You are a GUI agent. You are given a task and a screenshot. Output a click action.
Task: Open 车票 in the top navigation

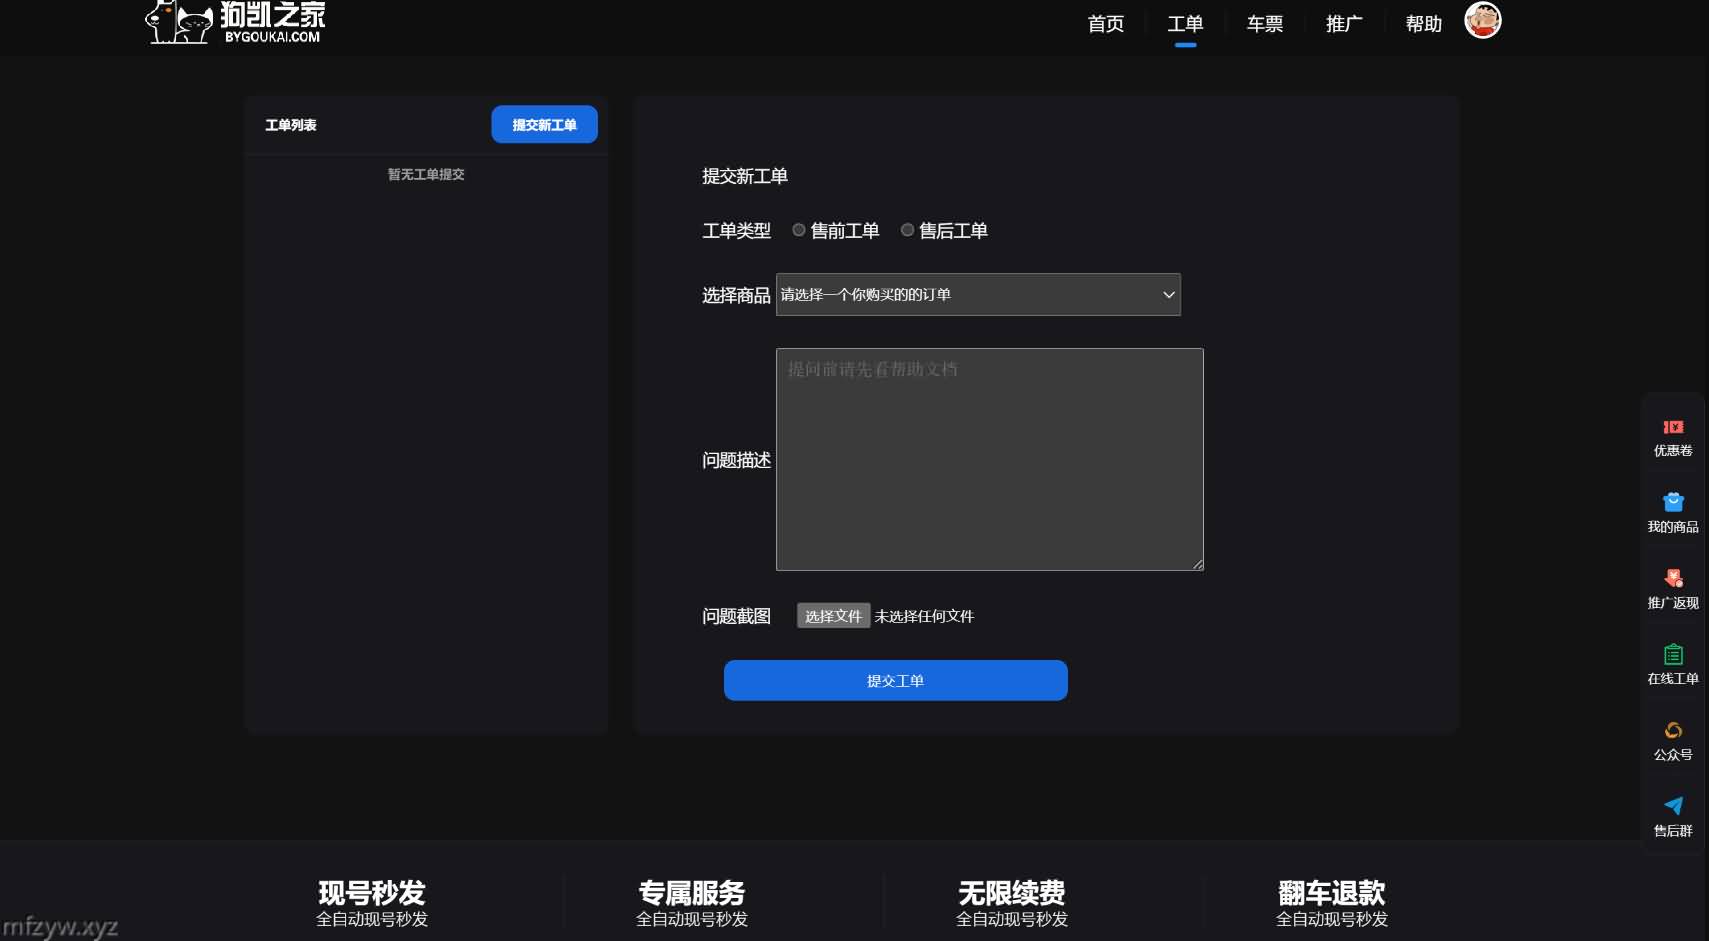click(1264, 24)
